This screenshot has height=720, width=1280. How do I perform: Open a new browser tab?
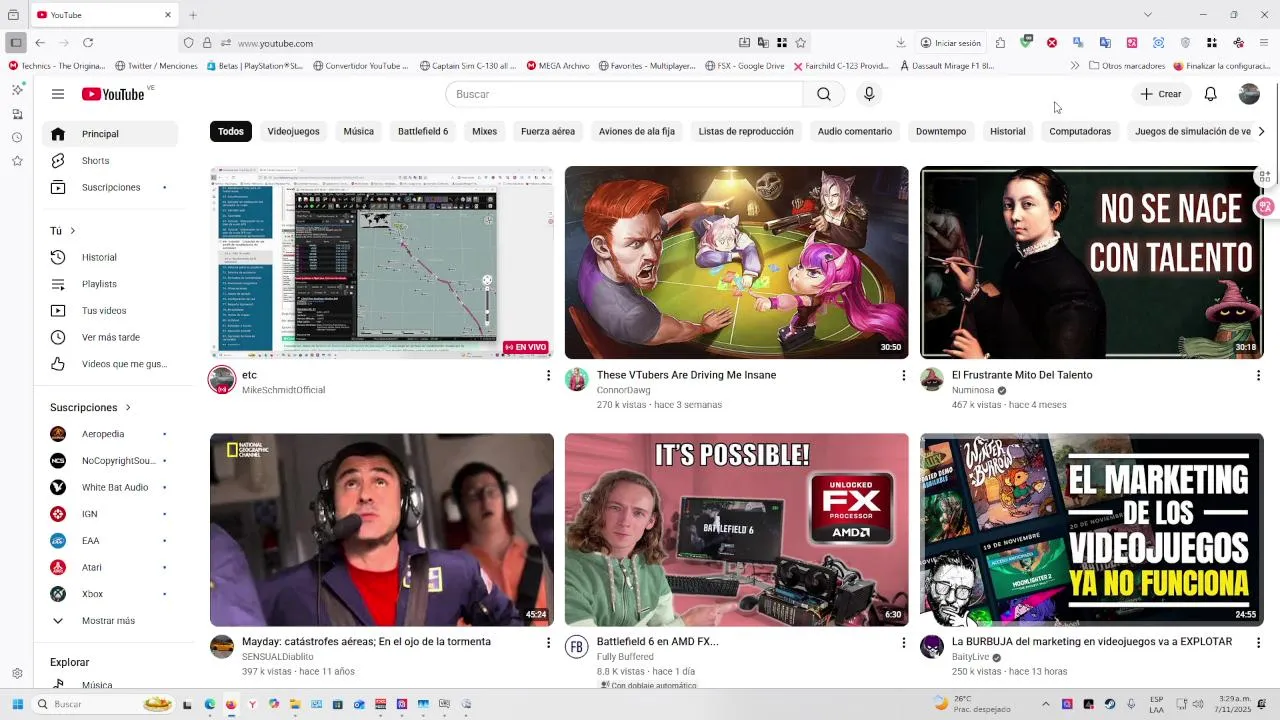193,15
